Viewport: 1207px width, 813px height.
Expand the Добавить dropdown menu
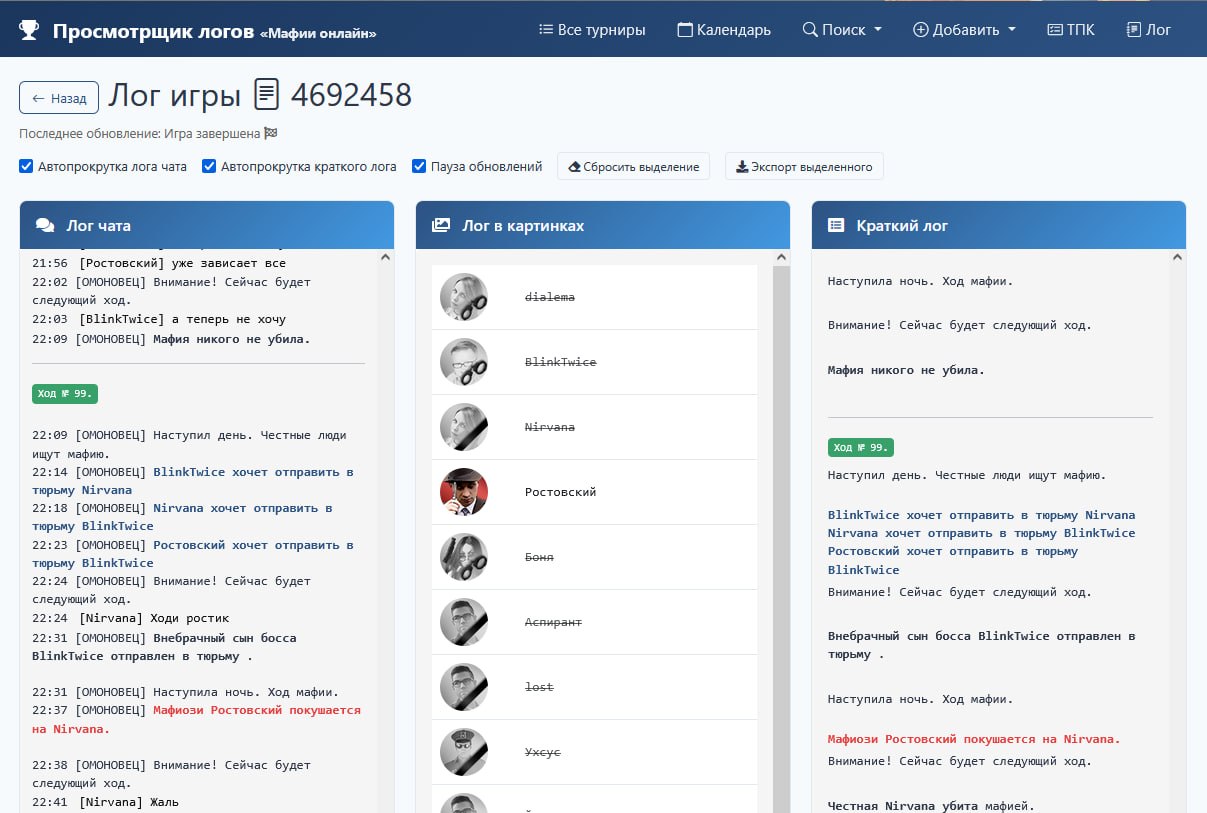coord(964,30)
